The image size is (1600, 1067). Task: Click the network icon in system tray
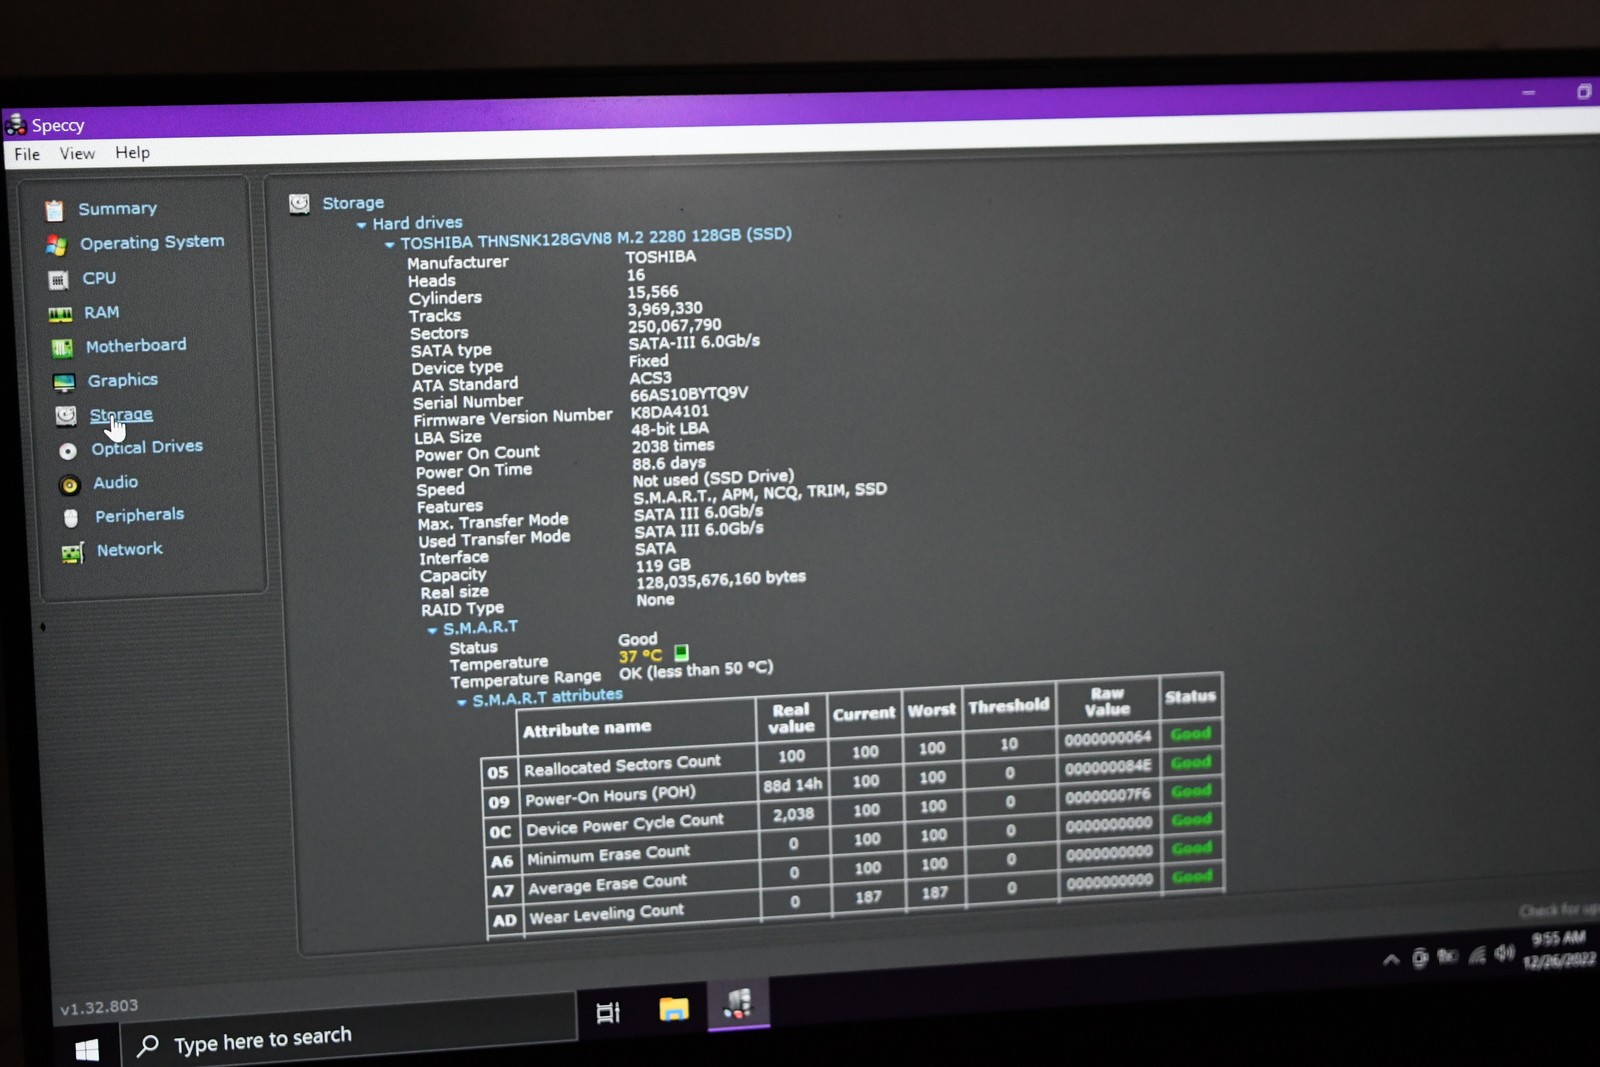1477,955
